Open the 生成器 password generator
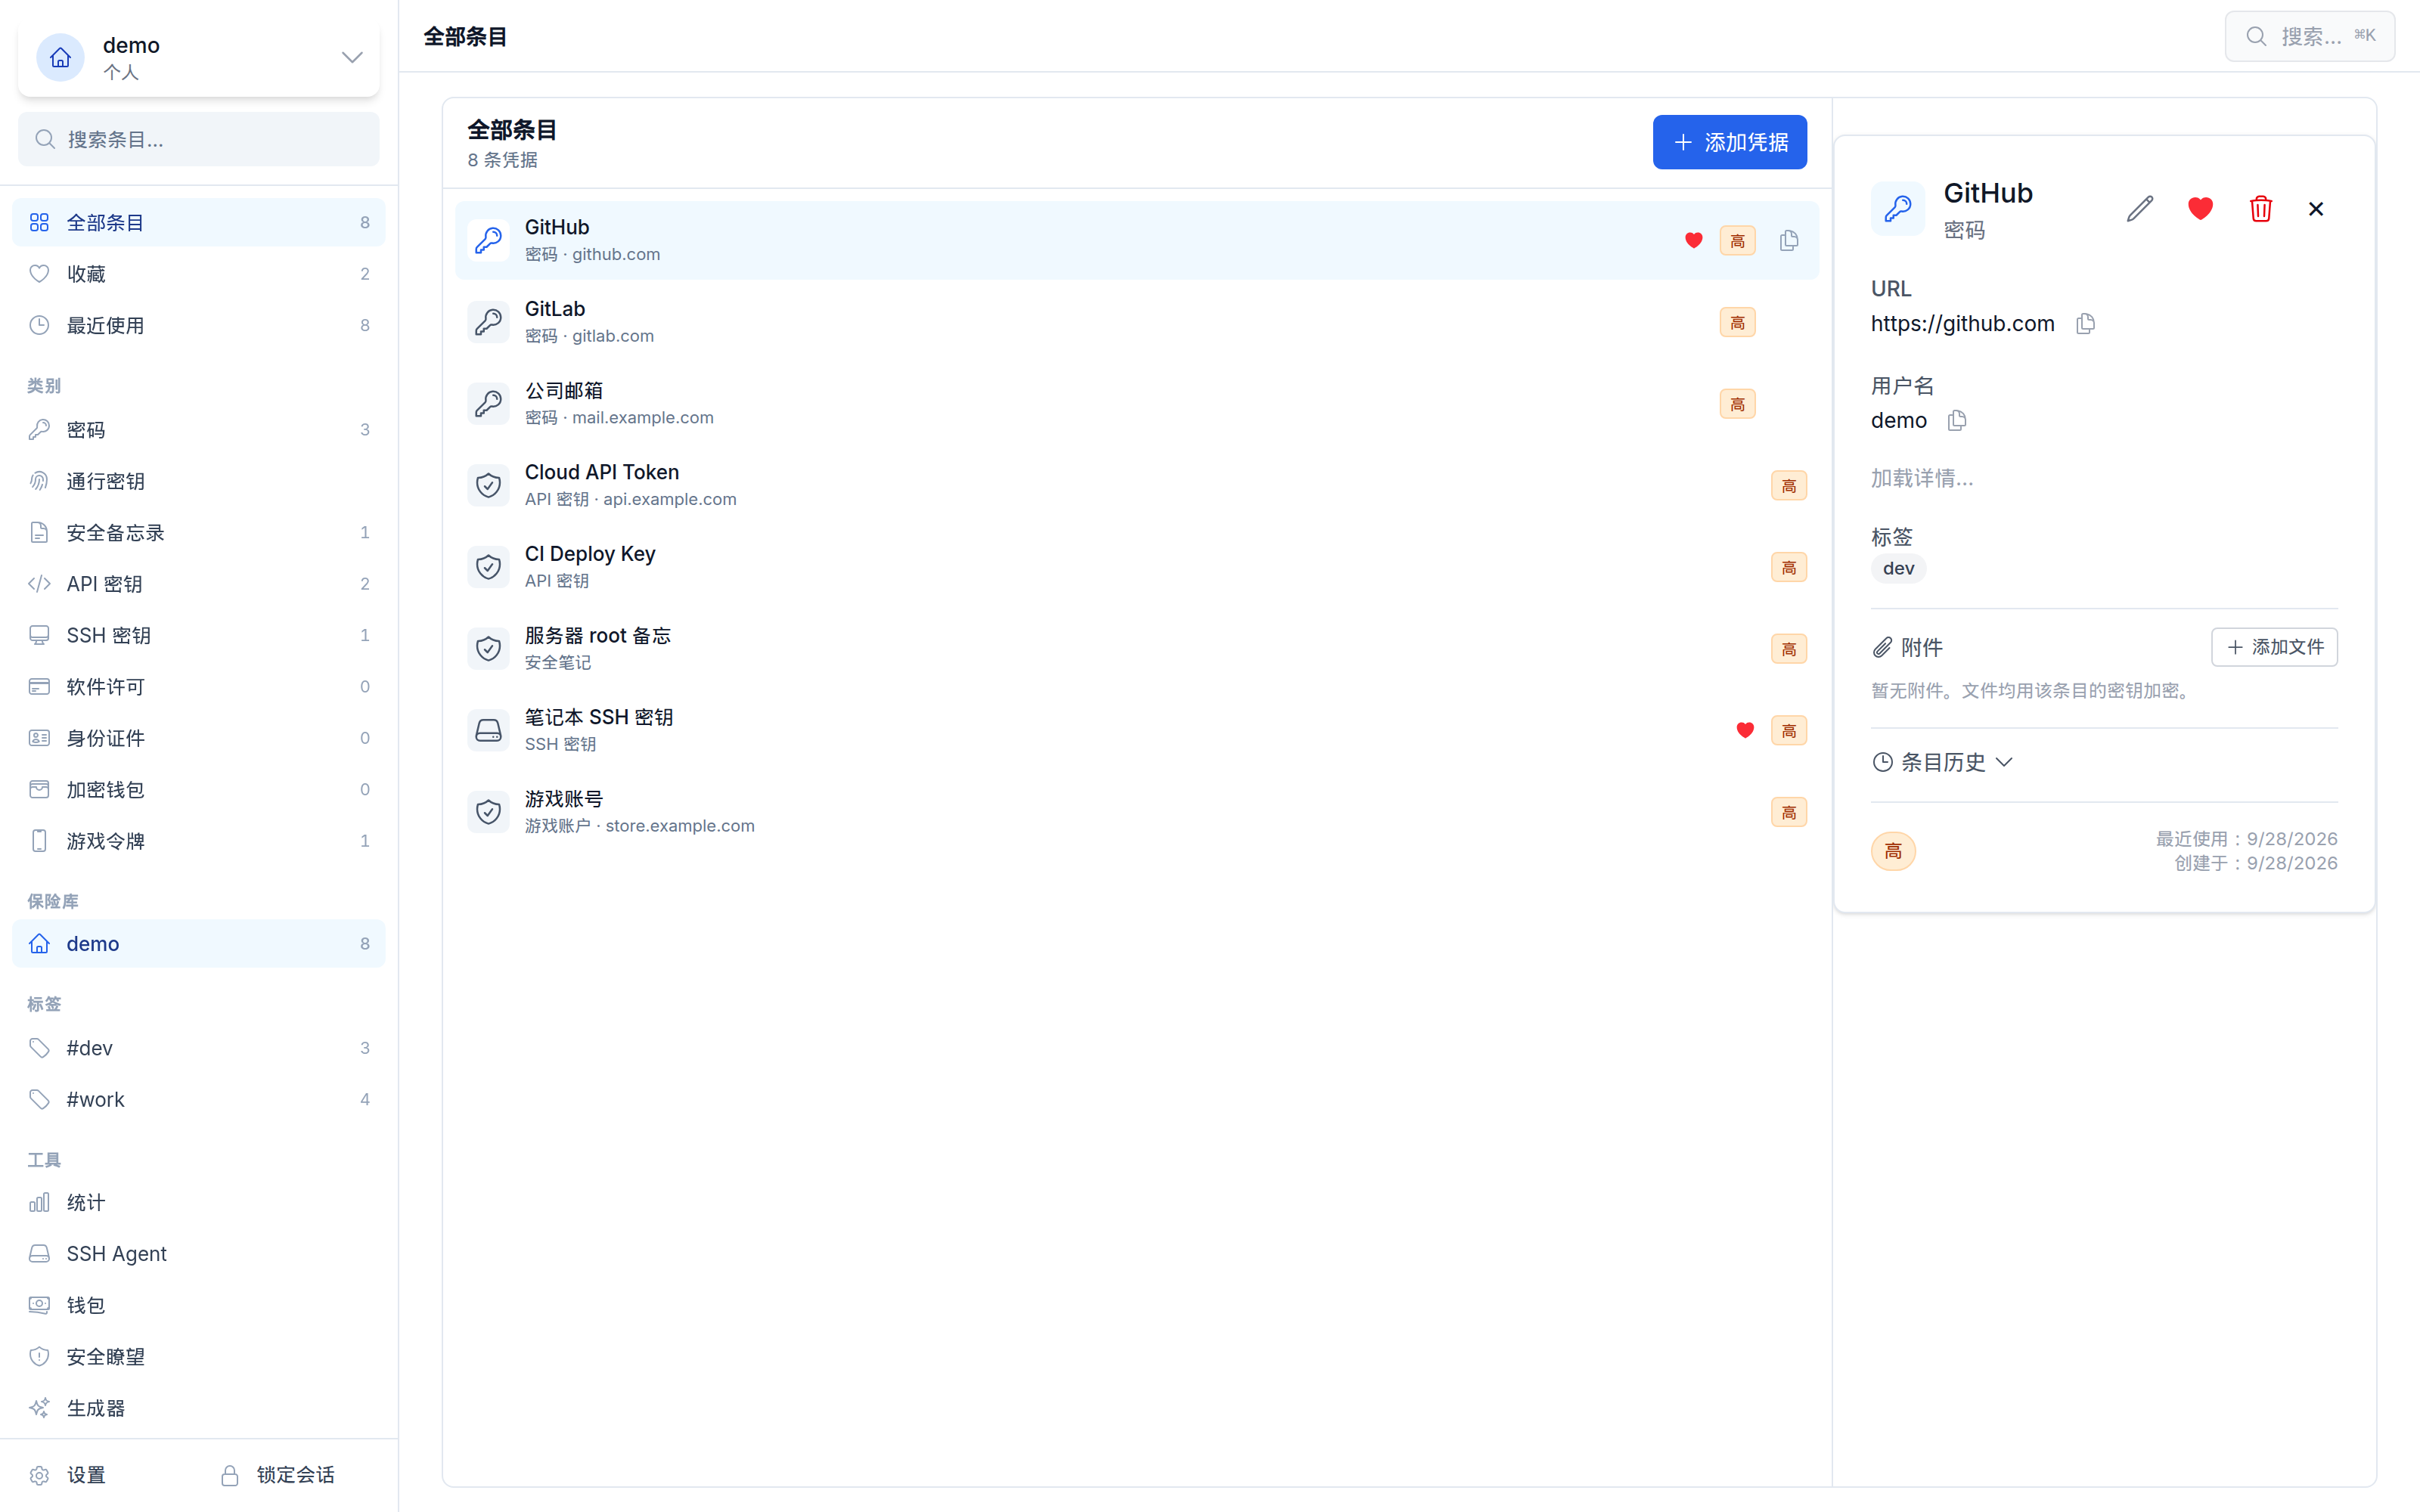This screenshot has width=2420, height=1512. (x=198, y=1408)
